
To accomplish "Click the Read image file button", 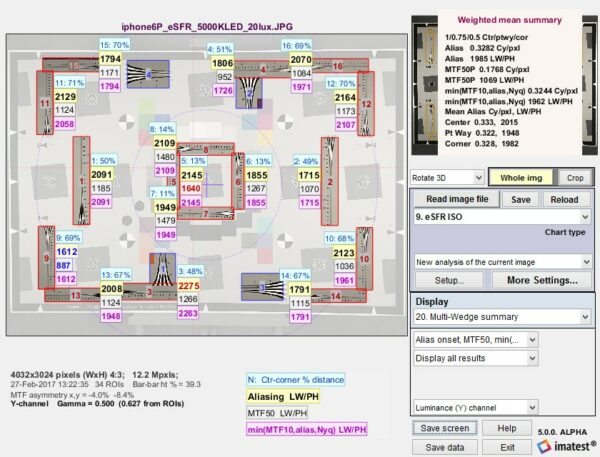I will 455,199.
